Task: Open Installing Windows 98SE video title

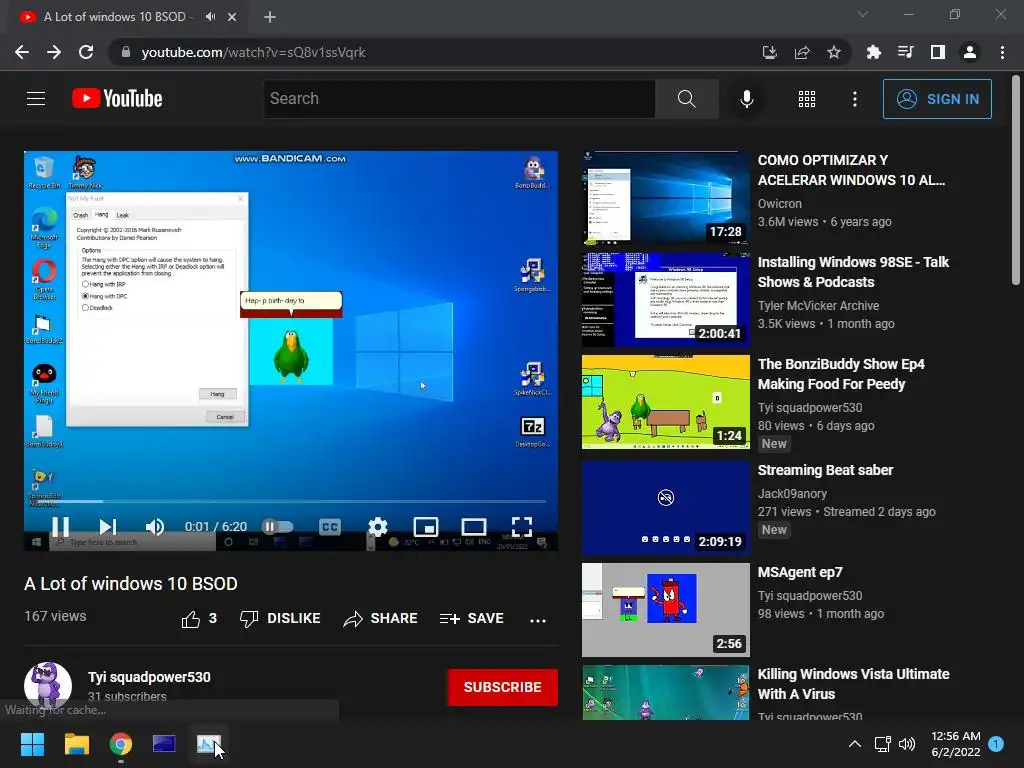Action: tap(853, 272)
